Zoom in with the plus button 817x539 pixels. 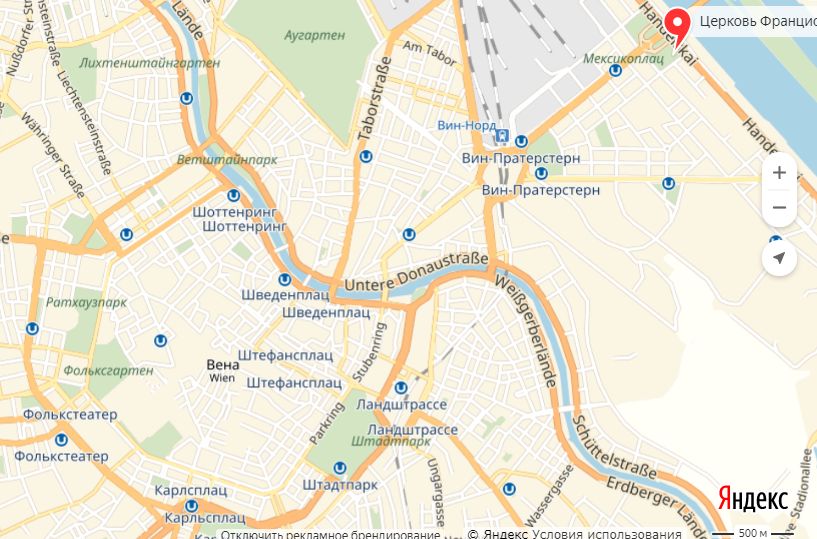click(779, 173)
